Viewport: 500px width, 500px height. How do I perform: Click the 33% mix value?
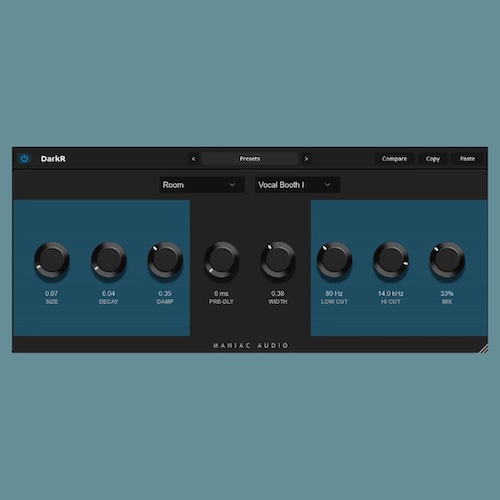point(447,293)
